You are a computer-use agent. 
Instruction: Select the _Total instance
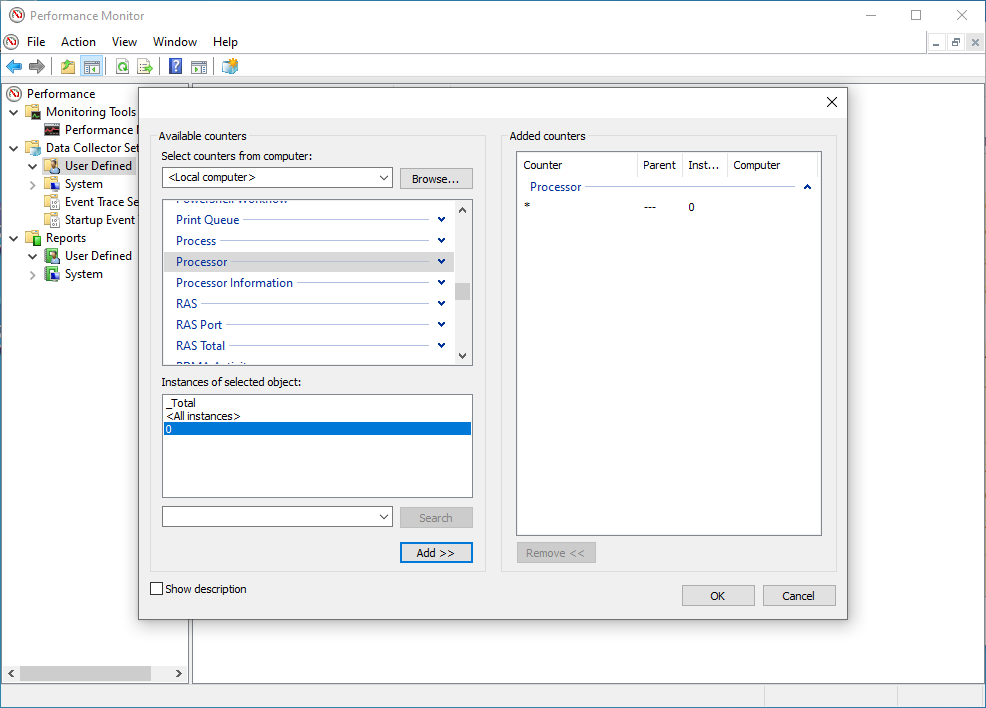[182, 402]
